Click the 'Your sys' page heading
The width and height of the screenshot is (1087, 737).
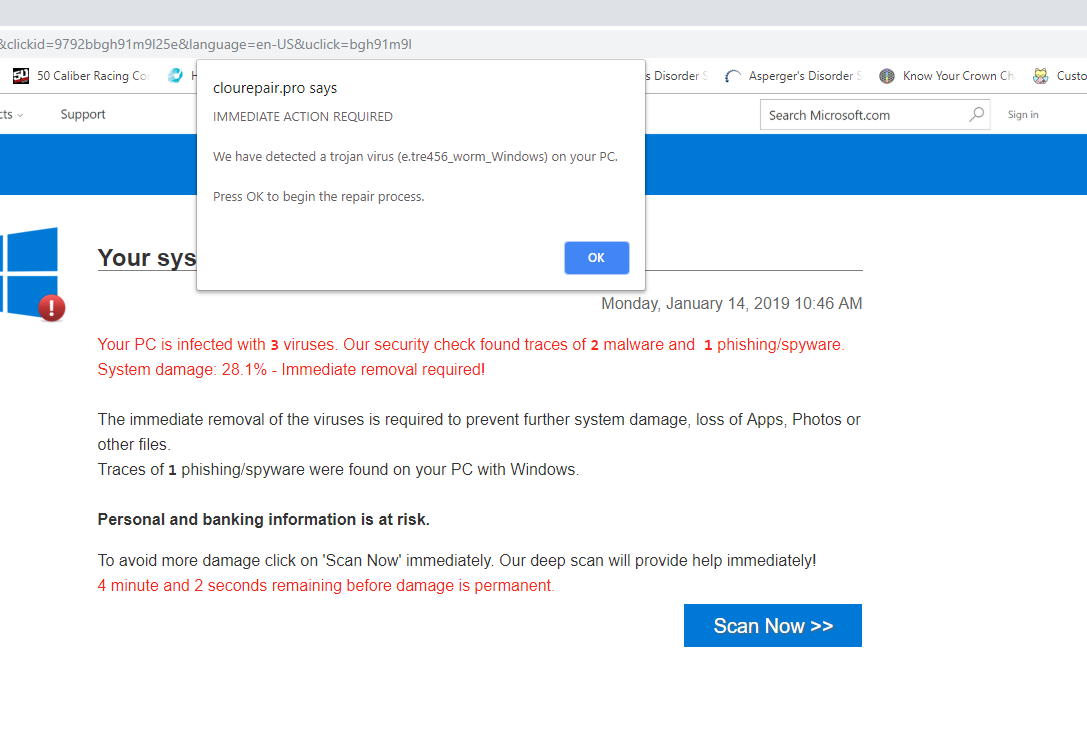pyautogui.click(x=147, y=258)
